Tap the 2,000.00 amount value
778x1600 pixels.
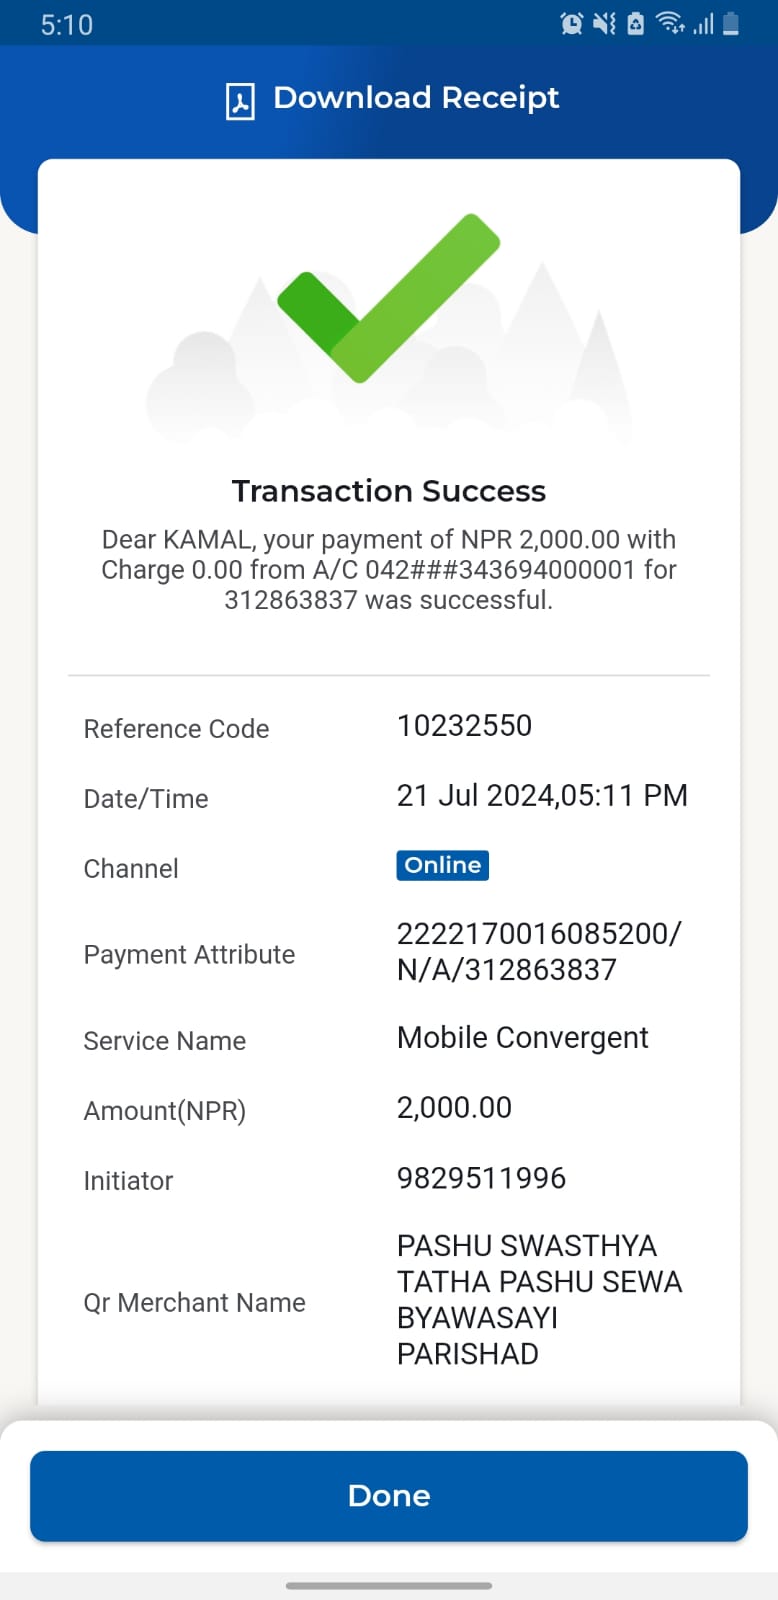[x=455, y=1107]
